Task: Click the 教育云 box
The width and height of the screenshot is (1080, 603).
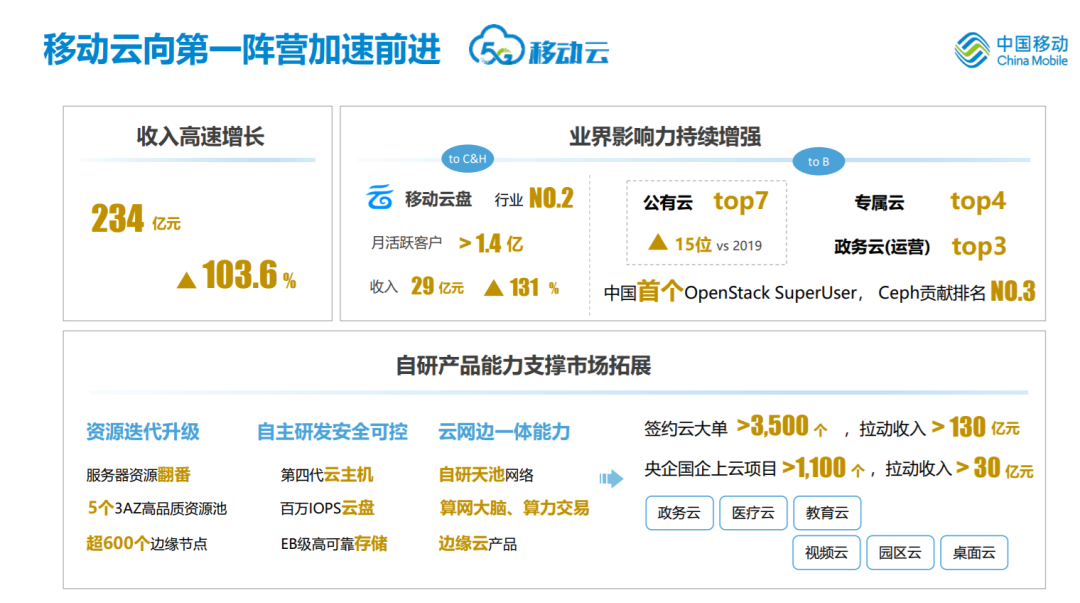Action: click(827, 513)
